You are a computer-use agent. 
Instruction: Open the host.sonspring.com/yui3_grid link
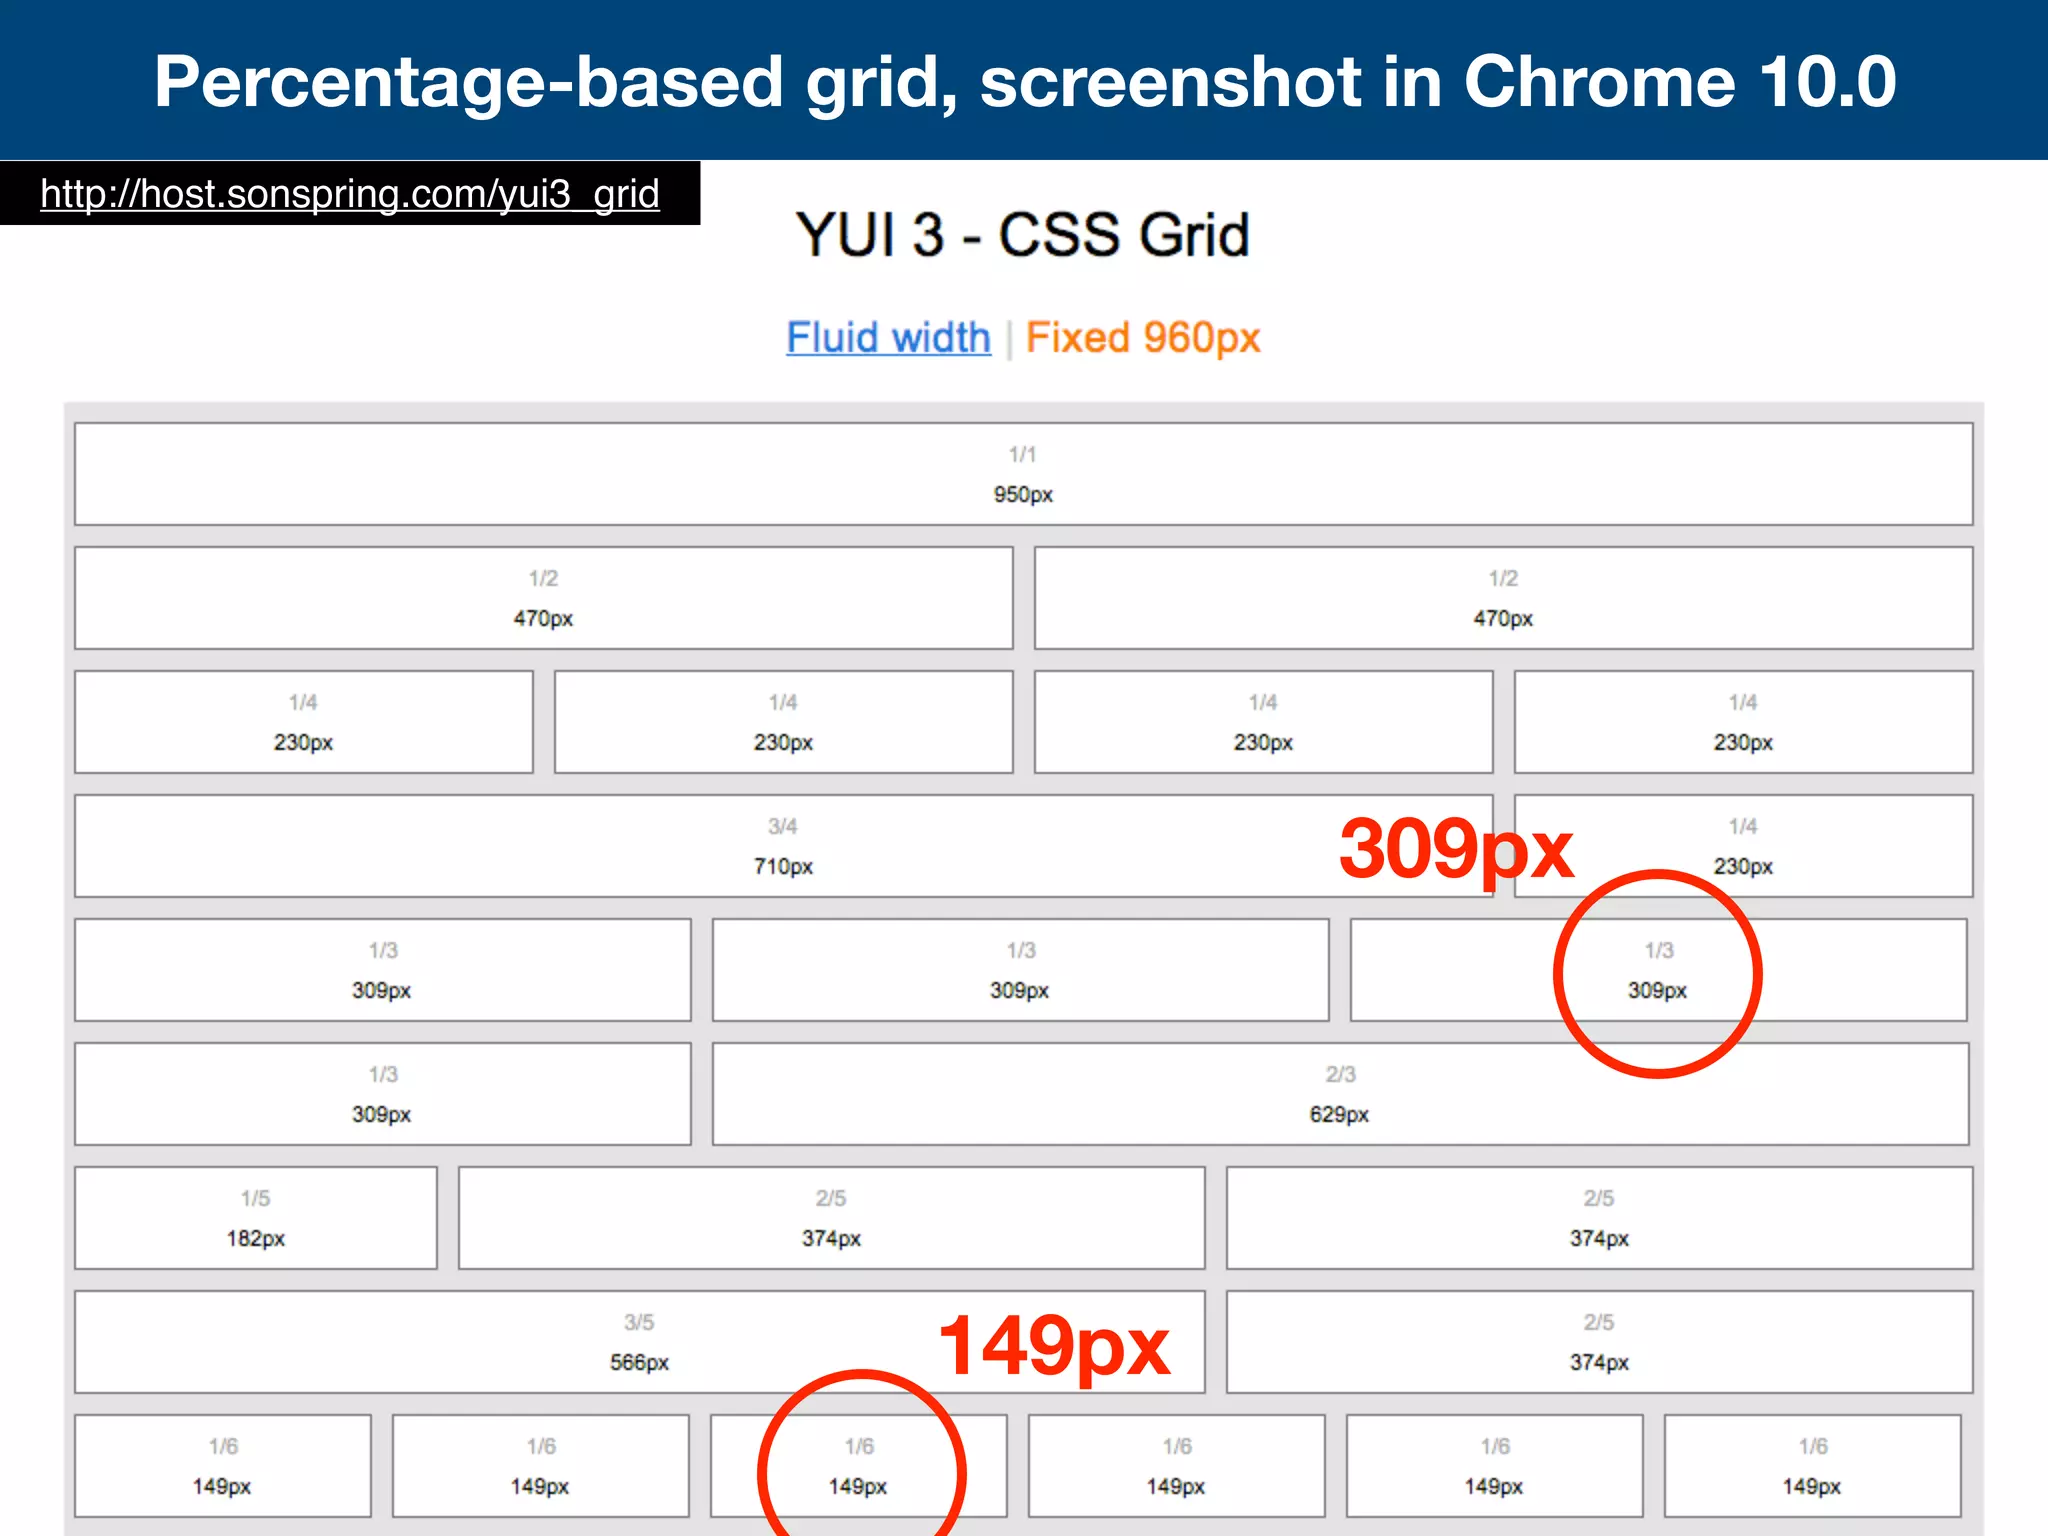(x=349, y=194)
